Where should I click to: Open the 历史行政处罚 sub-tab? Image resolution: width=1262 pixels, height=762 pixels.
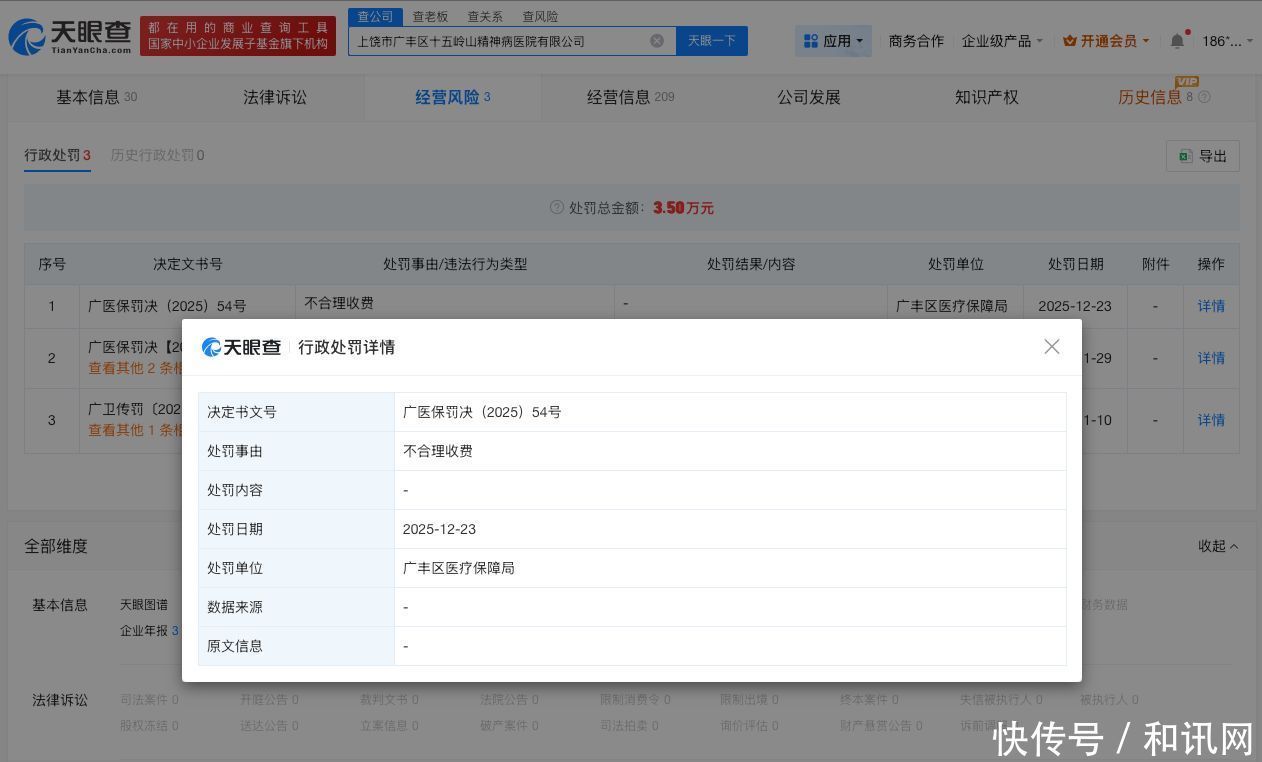pyautogui.click(x=157, y=155)
